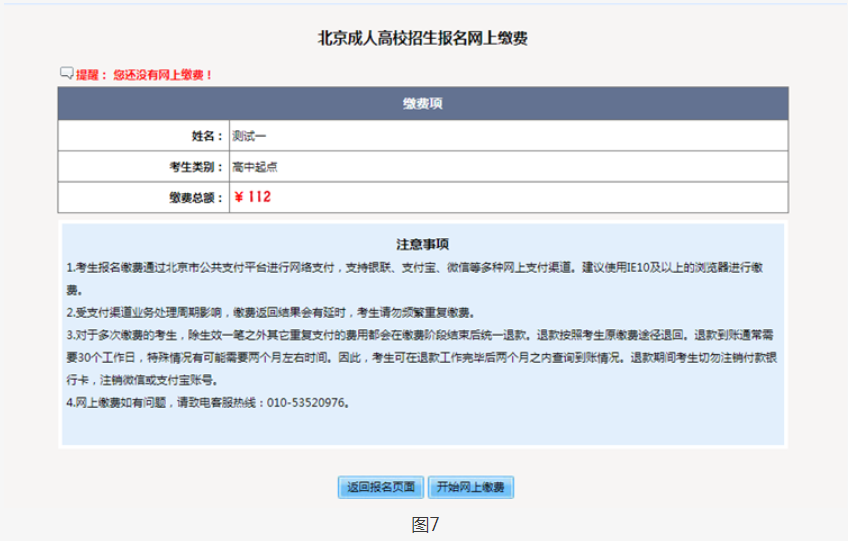Click the page title 北京成人高校招生报名网上缴费
The height and width of the screenshot is (541, 848).
tap(423, 39)
